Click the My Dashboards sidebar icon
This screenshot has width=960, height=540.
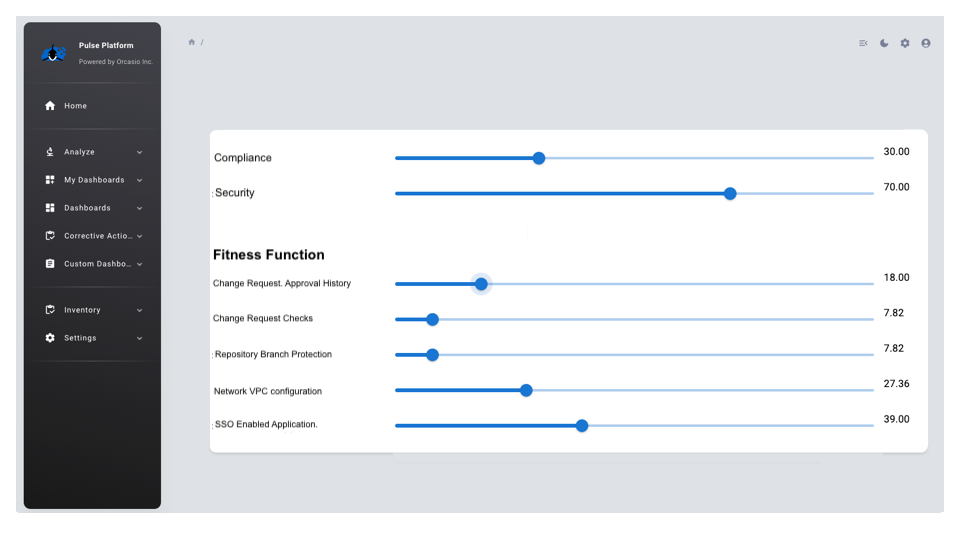click(50, 180)
